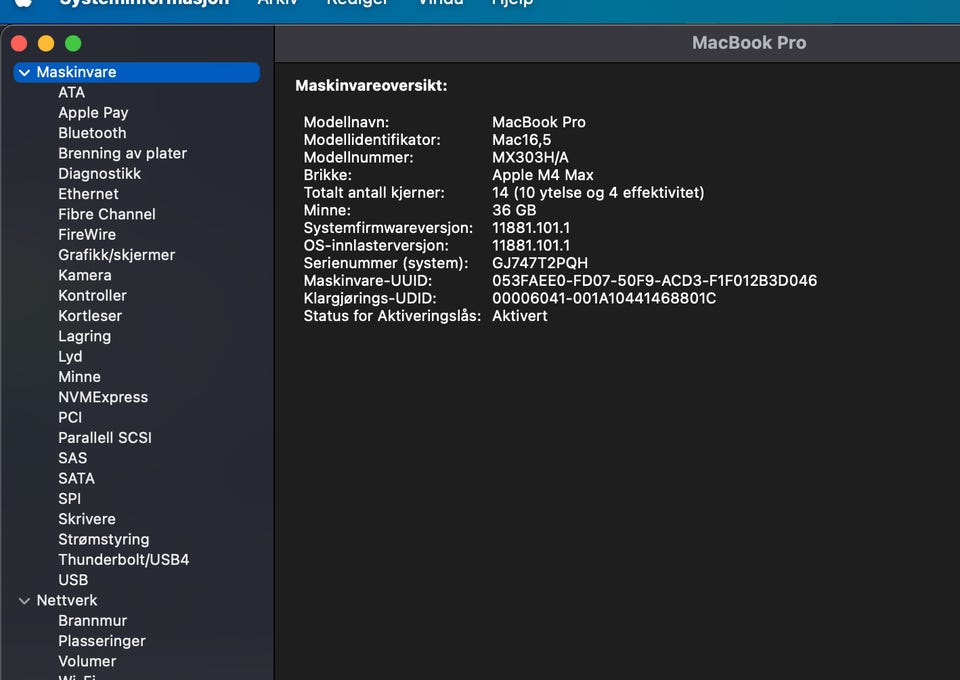Select Lagring in the sidebar
Viewport: 960px width, 680px height.
pyautogui.click(x=84, y=336)
